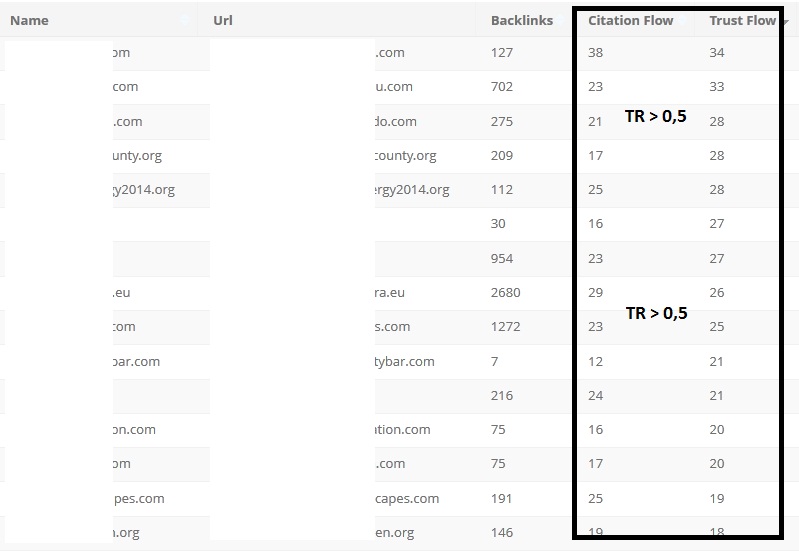The width and height of the screenshot is (799, 559).
Task: Select the backlinks value 702
Action: click(502, 87)
